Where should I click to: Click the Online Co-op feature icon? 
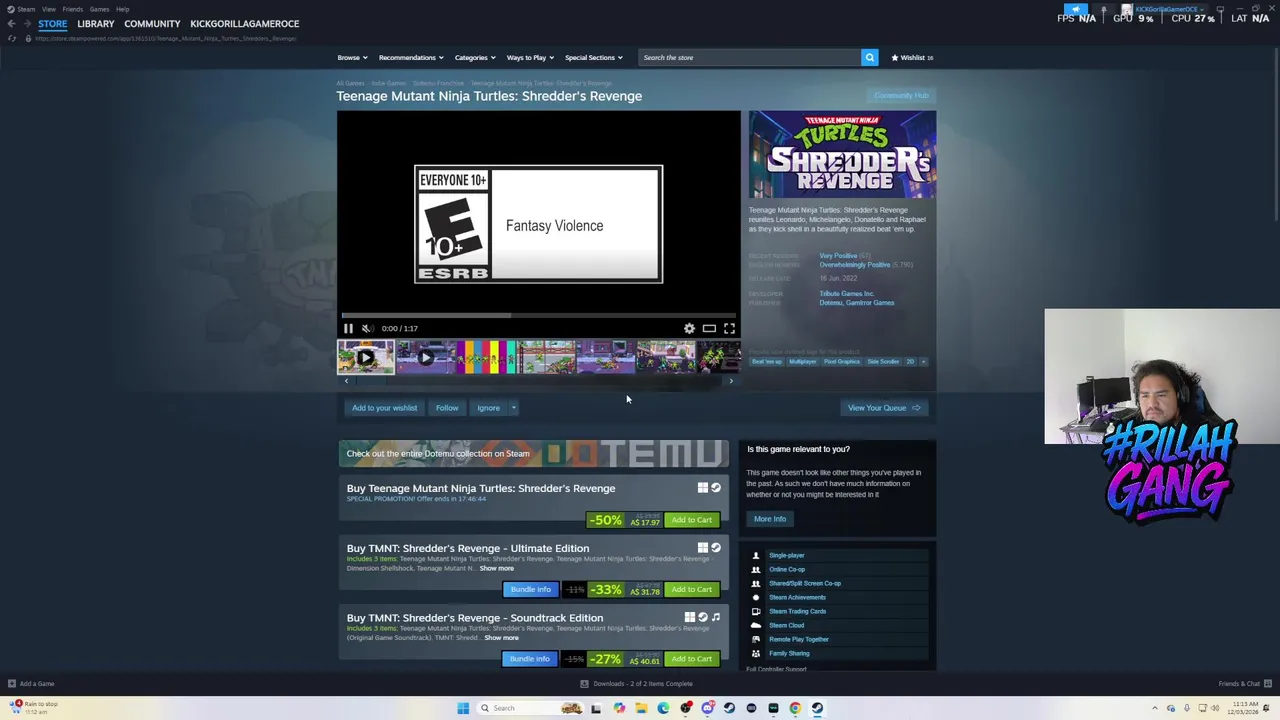(x=756, y=570)
